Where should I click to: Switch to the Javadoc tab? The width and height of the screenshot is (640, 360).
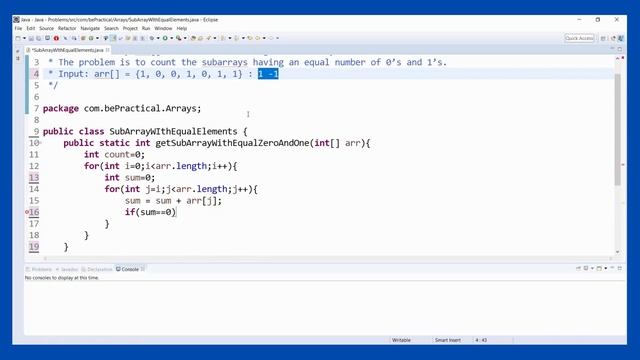(67, 269)
